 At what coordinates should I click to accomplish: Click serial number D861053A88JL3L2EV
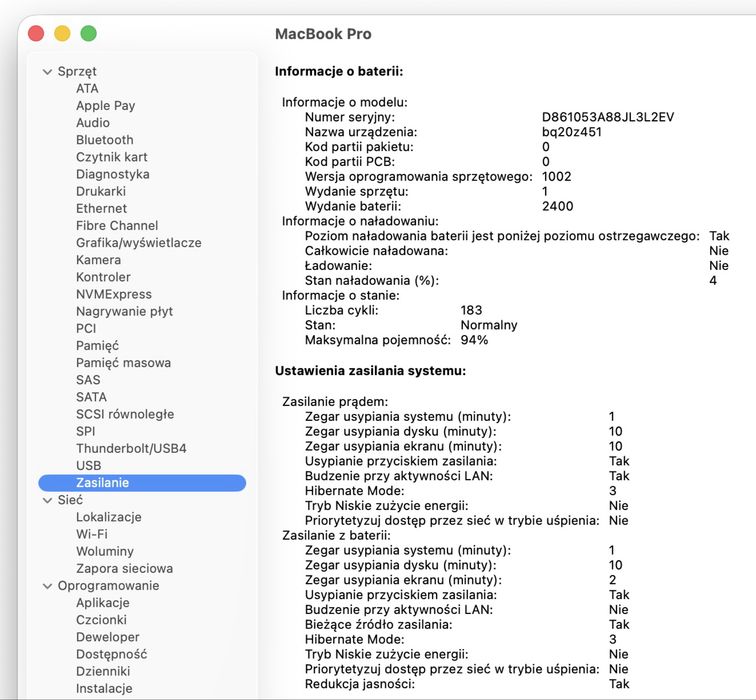click(x=608, y=117)
